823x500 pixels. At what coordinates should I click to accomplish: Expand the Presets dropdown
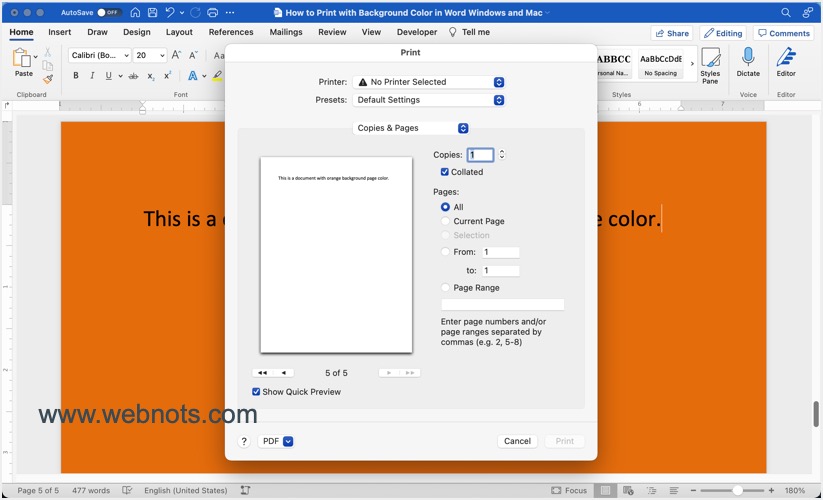pyautogui.click(x=428, y=100)
